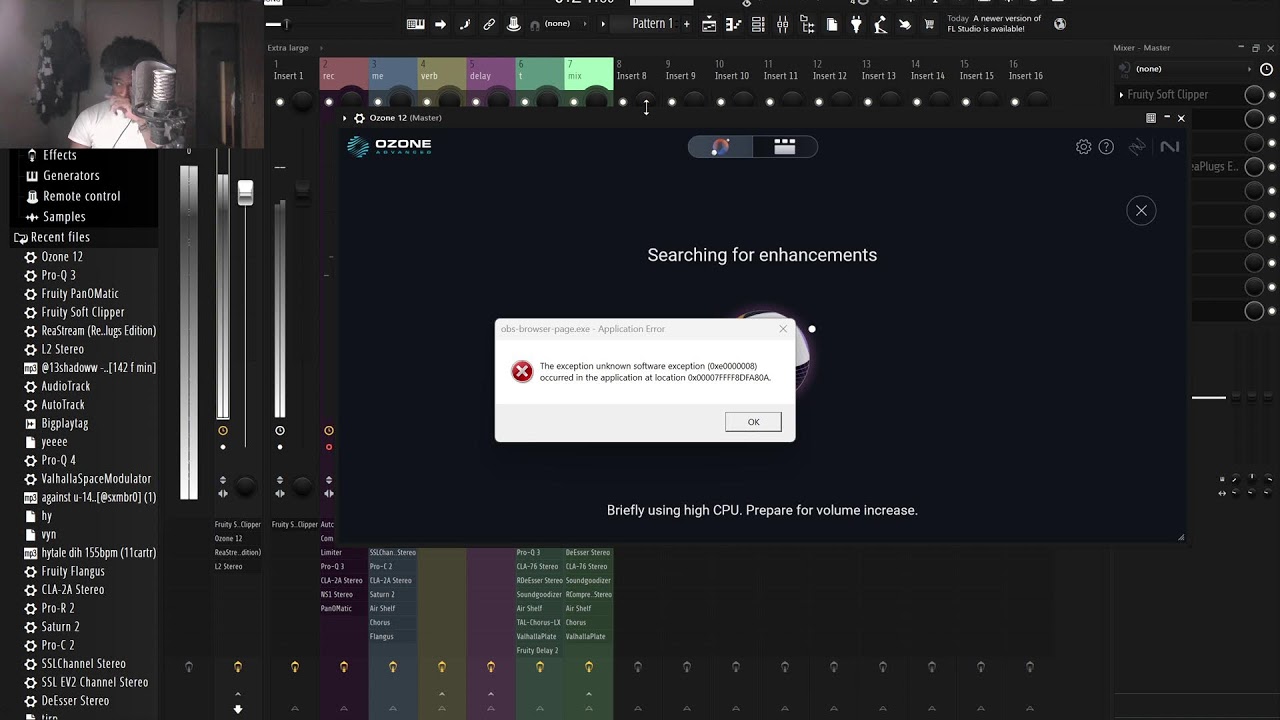
Task: Open the typing keyboard to piano icon
Action: coord(415,24)
